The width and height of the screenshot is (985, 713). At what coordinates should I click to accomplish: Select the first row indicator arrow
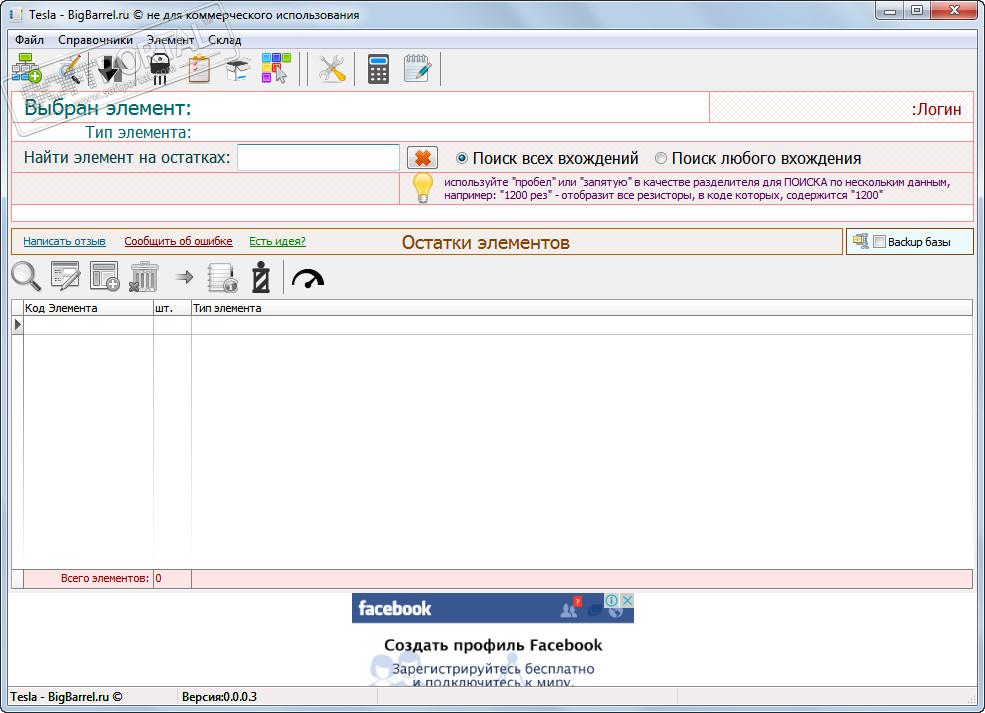tap(18, 325)
